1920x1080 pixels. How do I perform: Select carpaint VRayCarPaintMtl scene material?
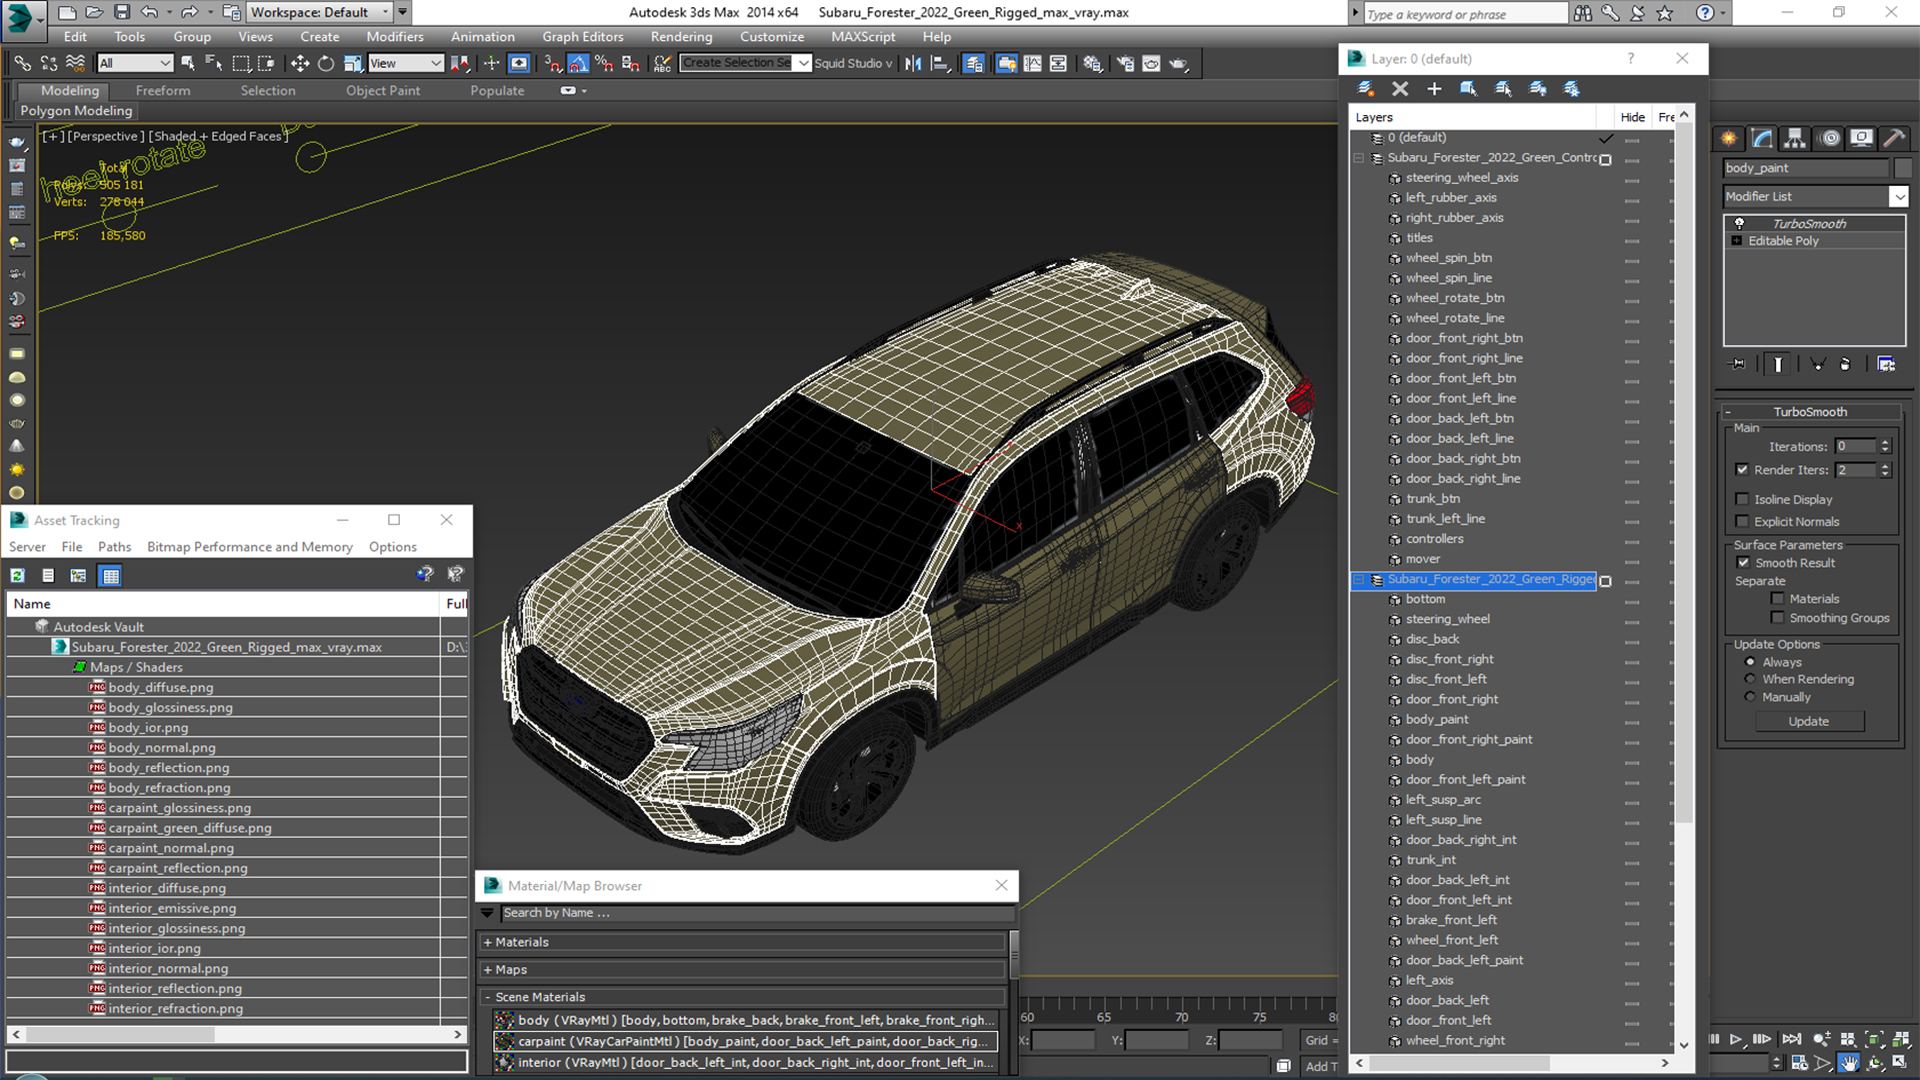point(746,1041)
